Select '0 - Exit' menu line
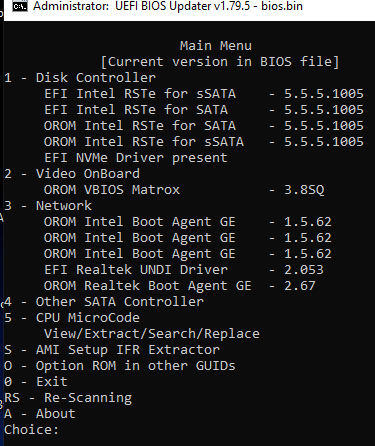 [x=36, y=382]
